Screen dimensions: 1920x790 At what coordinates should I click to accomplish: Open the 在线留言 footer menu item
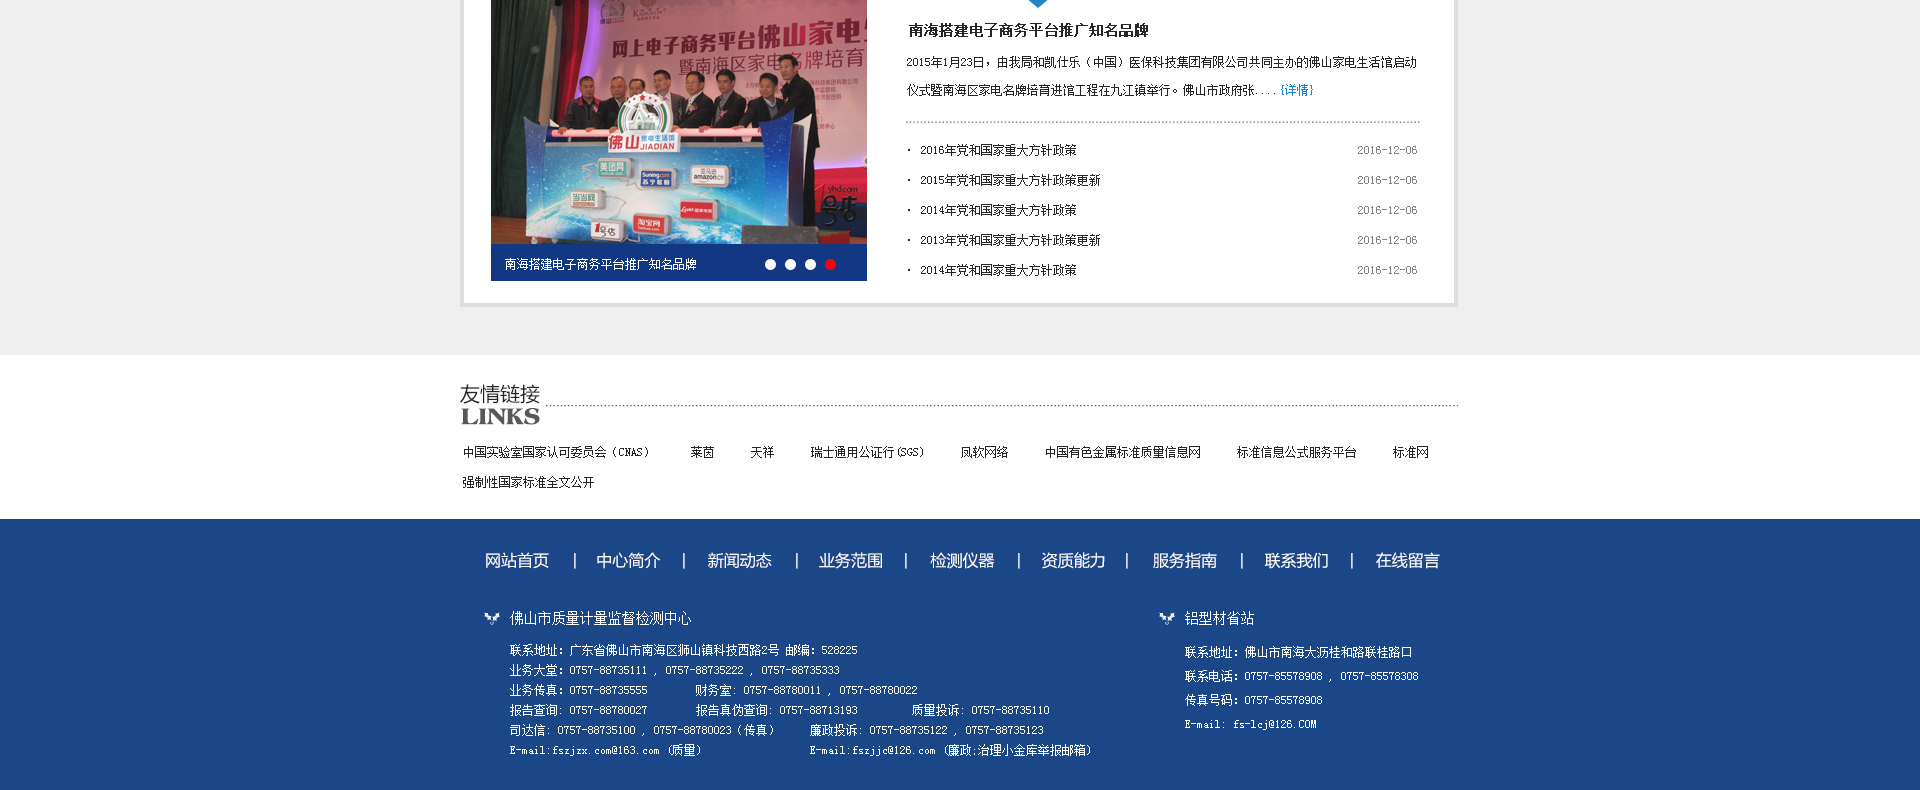coord(1407,561)
